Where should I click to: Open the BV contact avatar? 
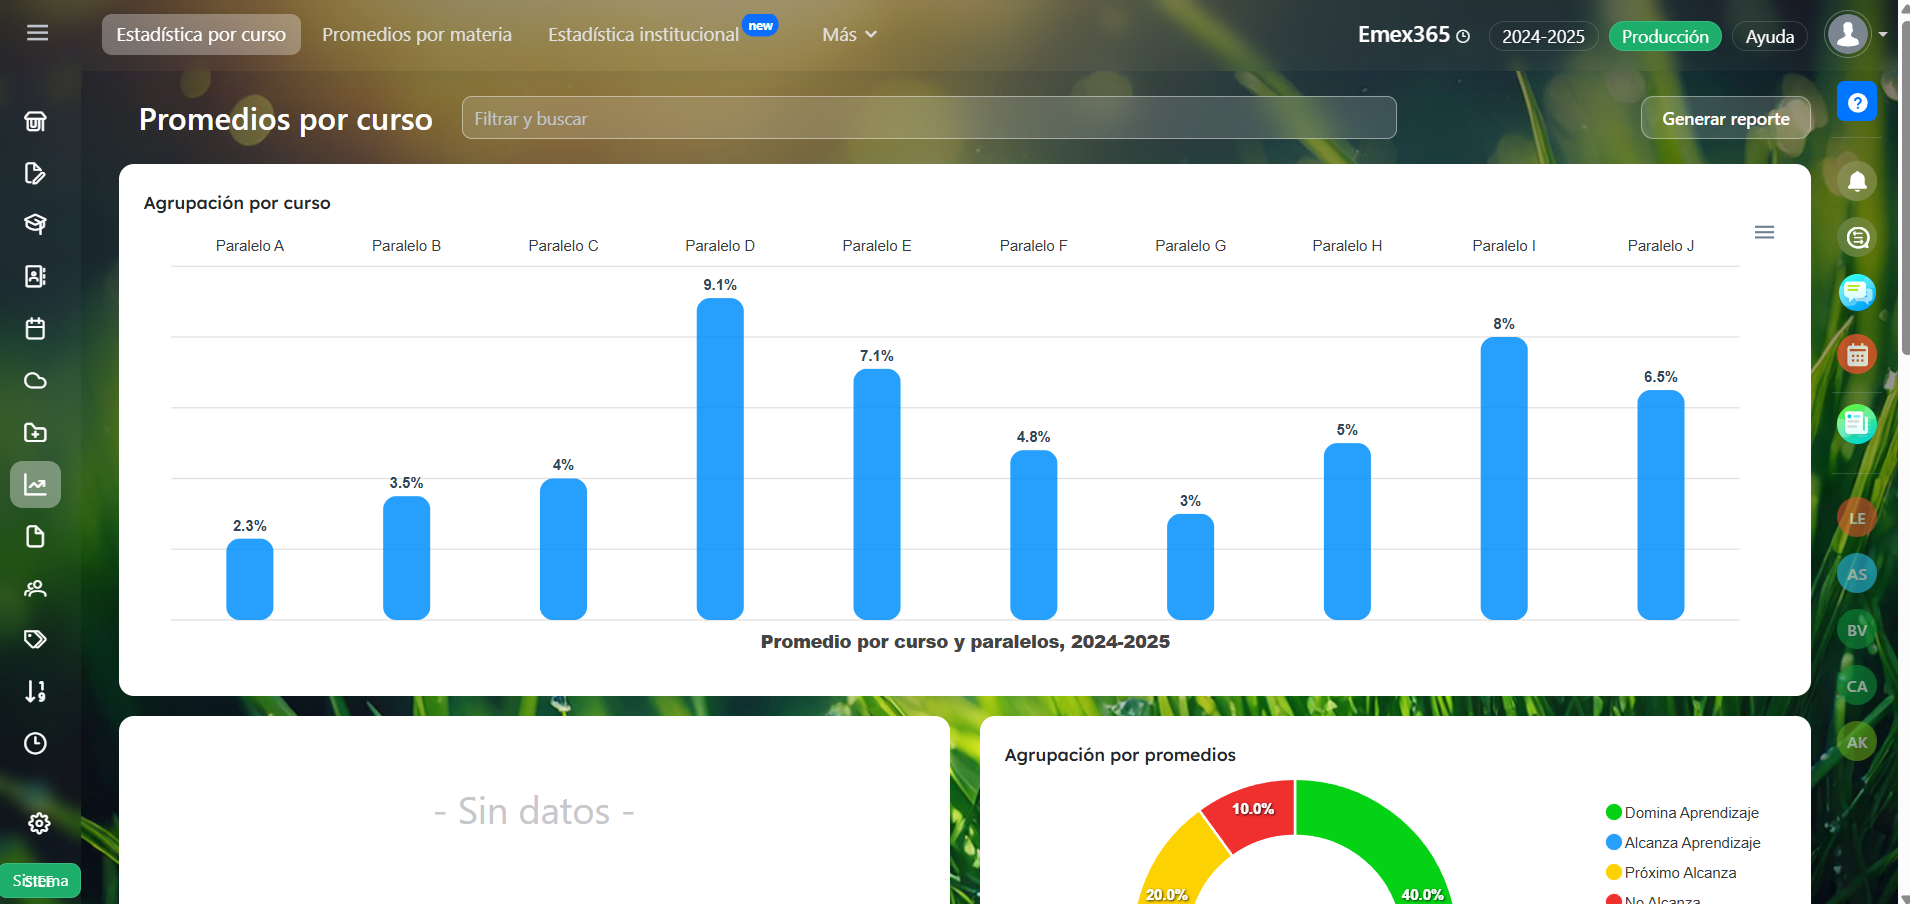pyautogui.click(x=1857, y=630)
